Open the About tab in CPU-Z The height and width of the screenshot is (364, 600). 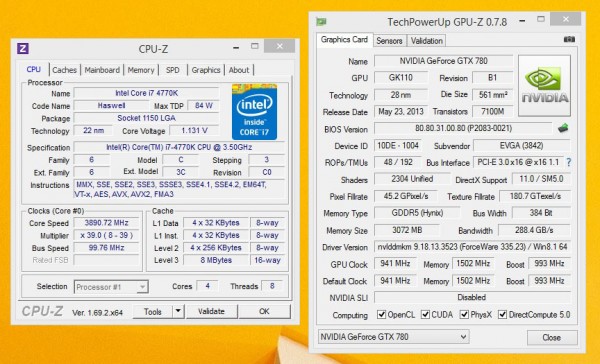(239, 70)
